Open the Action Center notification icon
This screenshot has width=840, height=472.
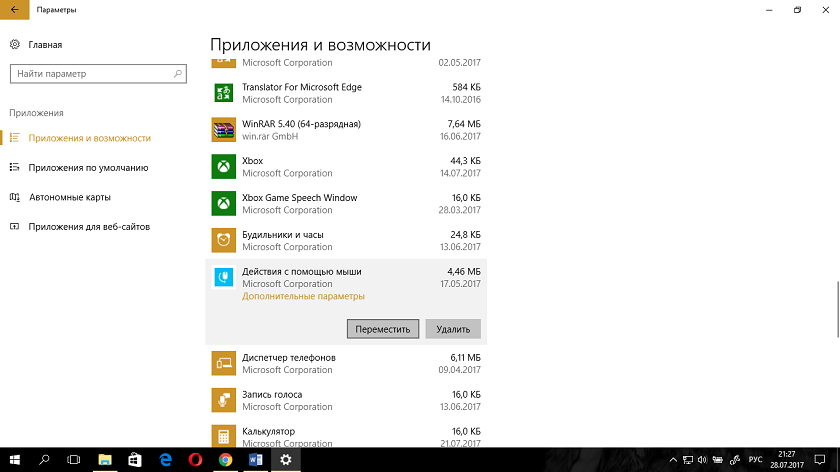tap(820, 460)
